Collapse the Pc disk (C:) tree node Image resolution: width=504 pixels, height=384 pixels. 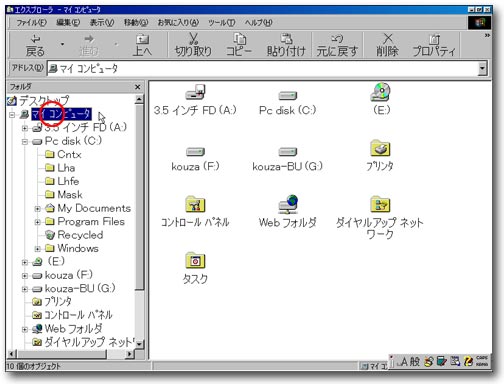(x=25, y=142)
